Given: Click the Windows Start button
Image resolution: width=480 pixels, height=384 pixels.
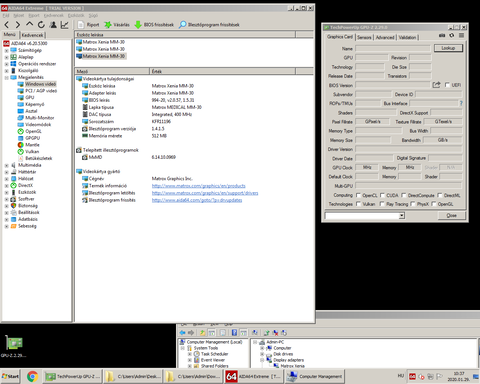Looking at the screenshot, I should tap(10, 376).
